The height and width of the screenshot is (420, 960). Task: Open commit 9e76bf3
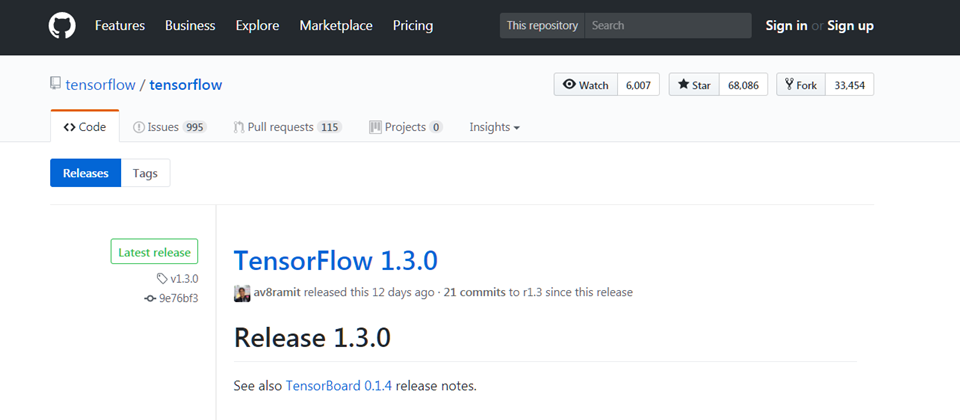(179, 298)
